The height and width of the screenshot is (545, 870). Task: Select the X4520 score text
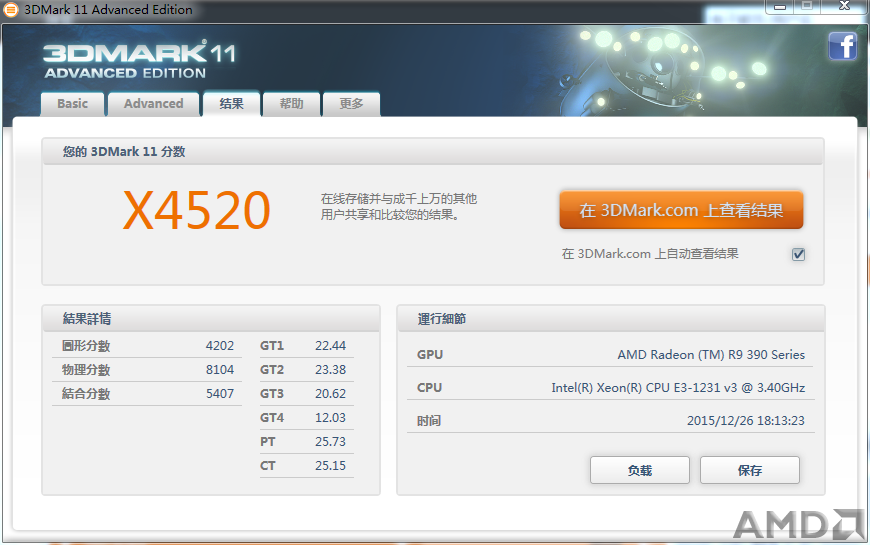tap(196, 210)
